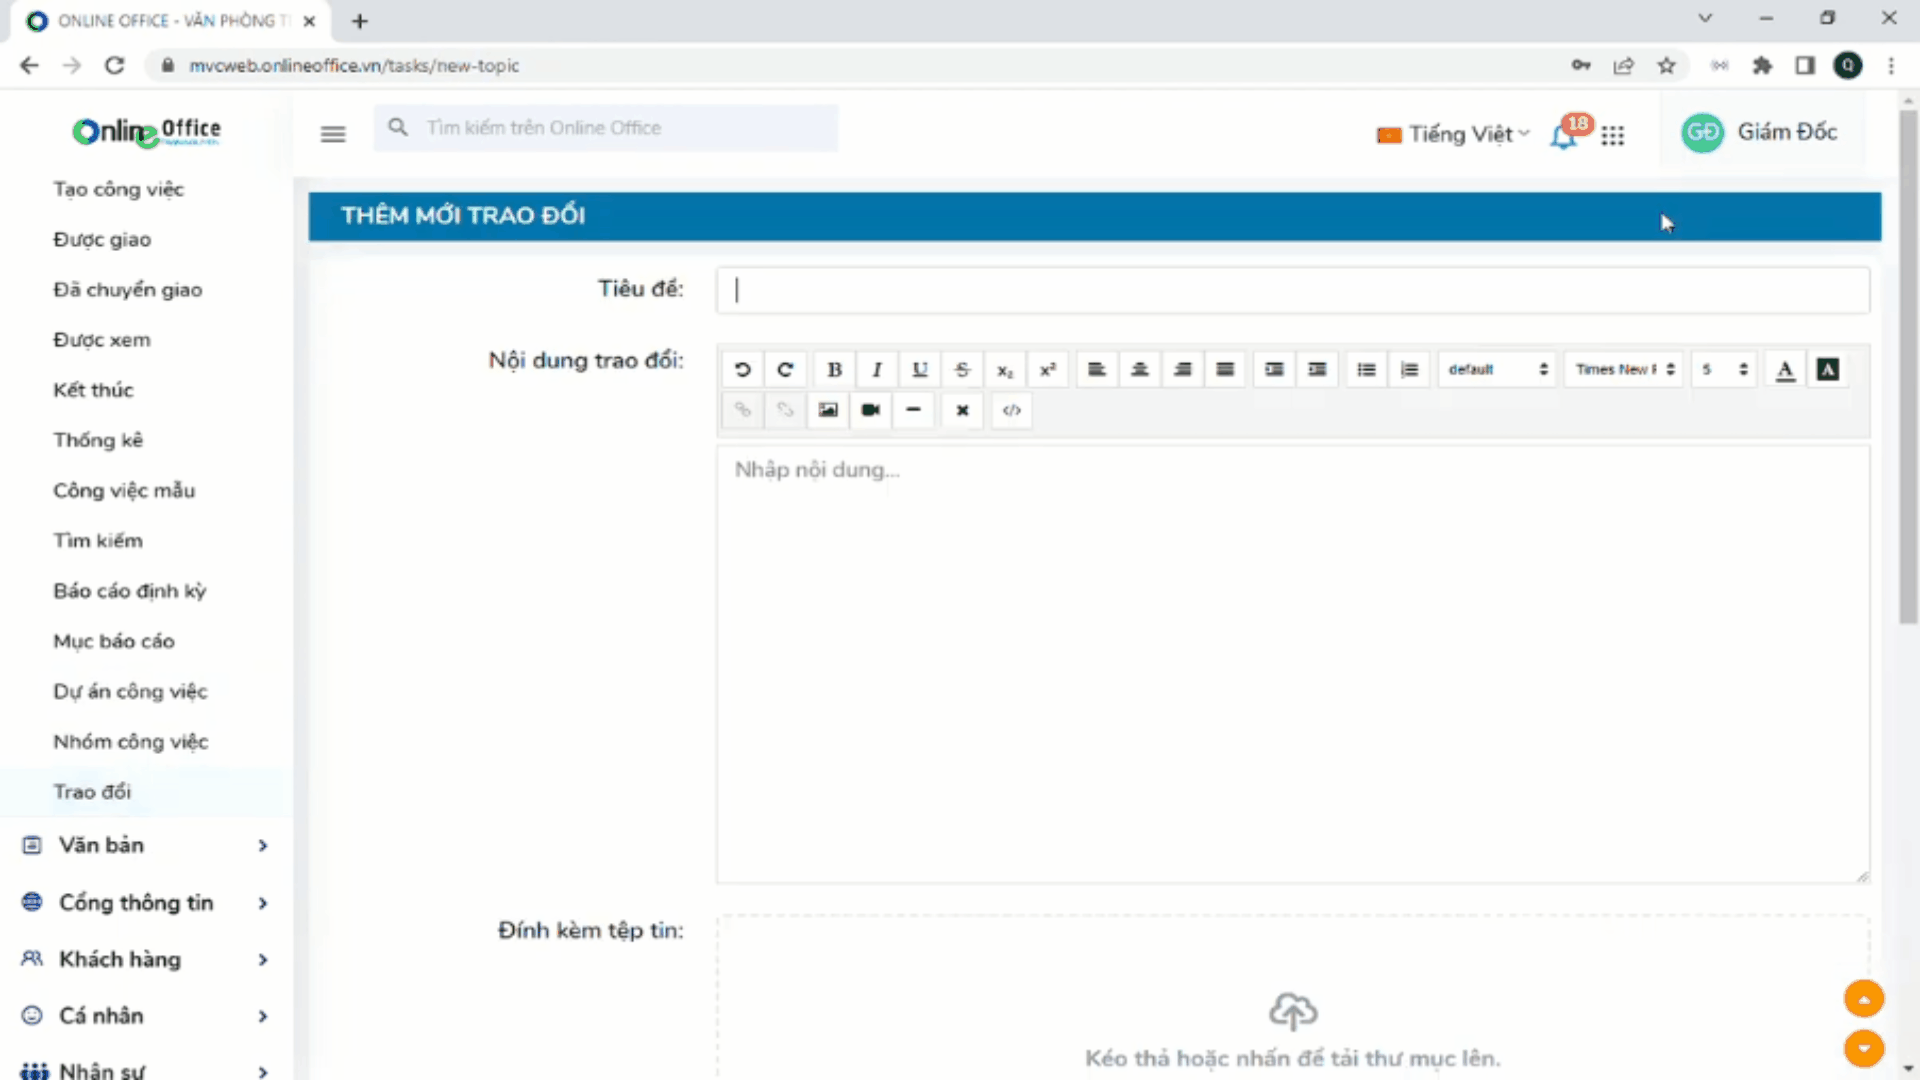Insert video using the camera icon

871,410
